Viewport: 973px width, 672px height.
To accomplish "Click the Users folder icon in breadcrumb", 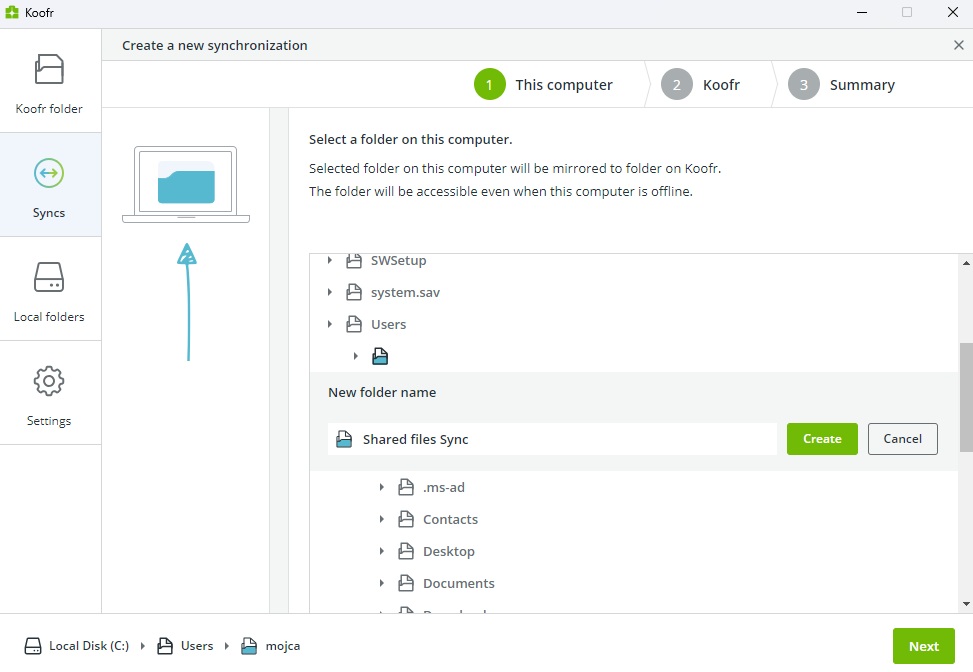I will pyautogui.click(x=165, y=646).
